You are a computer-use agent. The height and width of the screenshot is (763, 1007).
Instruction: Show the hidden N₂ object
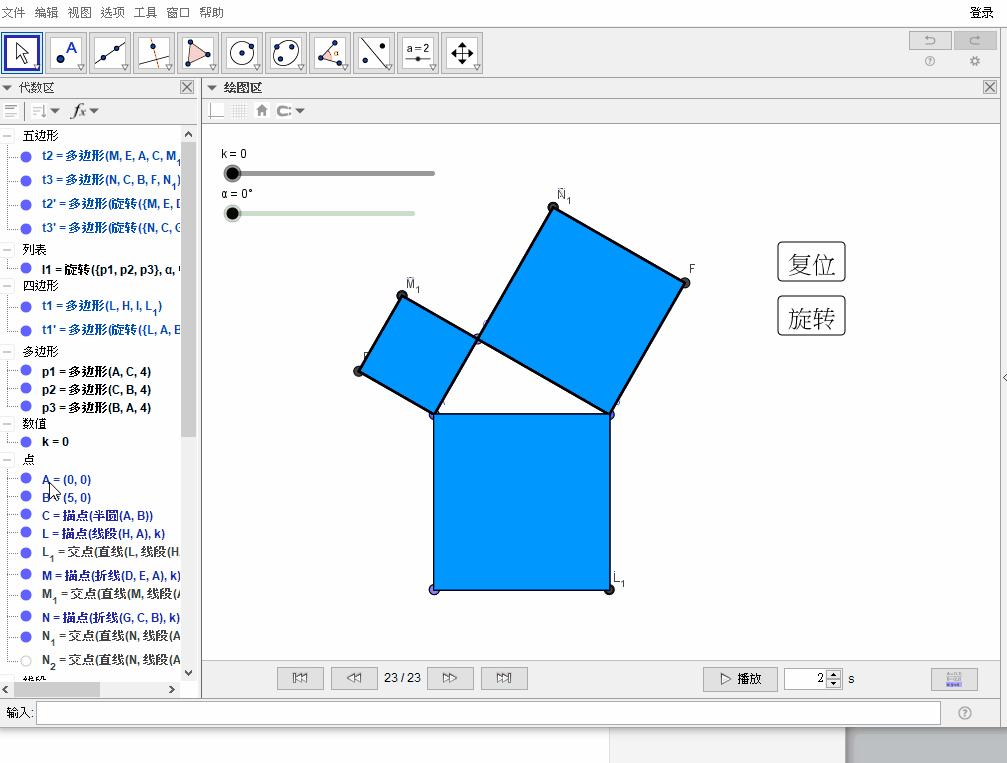(x=26, y=660)
